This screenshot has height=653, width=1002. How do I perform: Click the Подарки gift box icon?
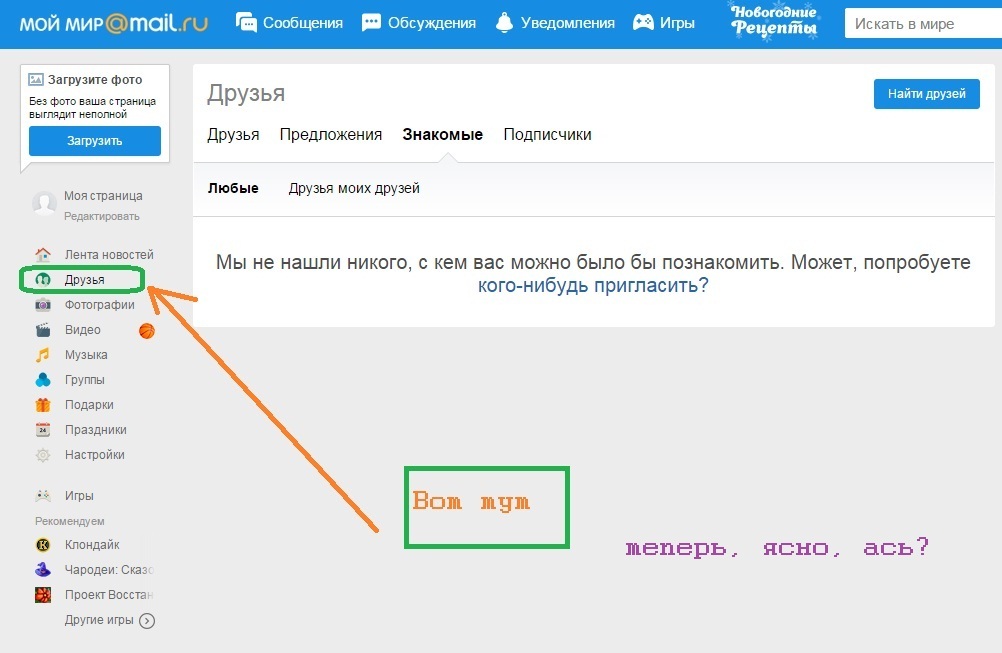click(43, 405)
